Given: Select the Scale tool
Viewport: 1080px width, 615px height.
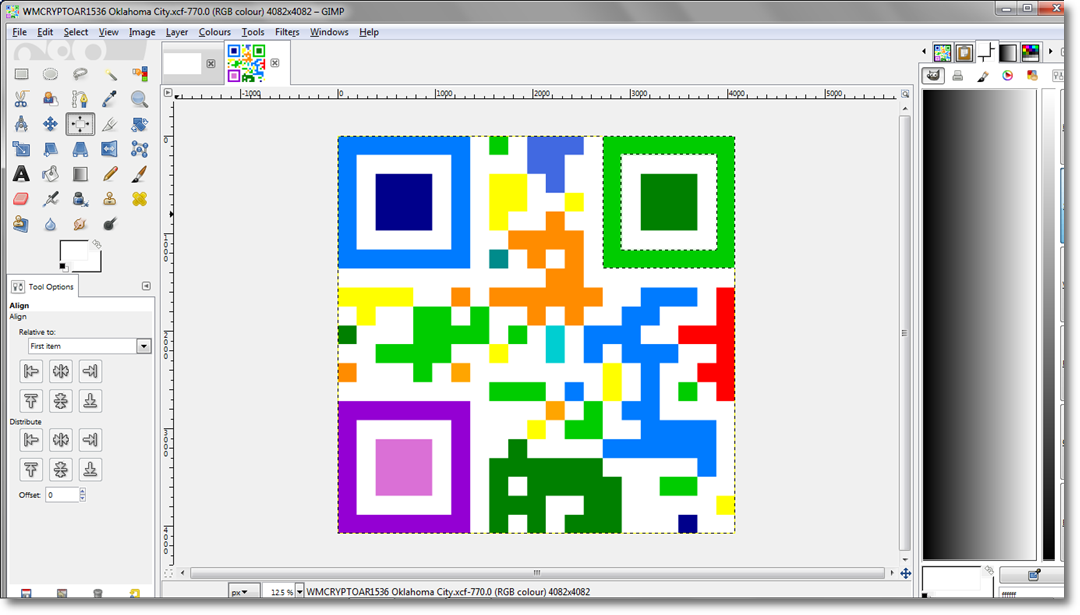Looking at the screenshot, I should pyautogui.click(x=21, y=149).
